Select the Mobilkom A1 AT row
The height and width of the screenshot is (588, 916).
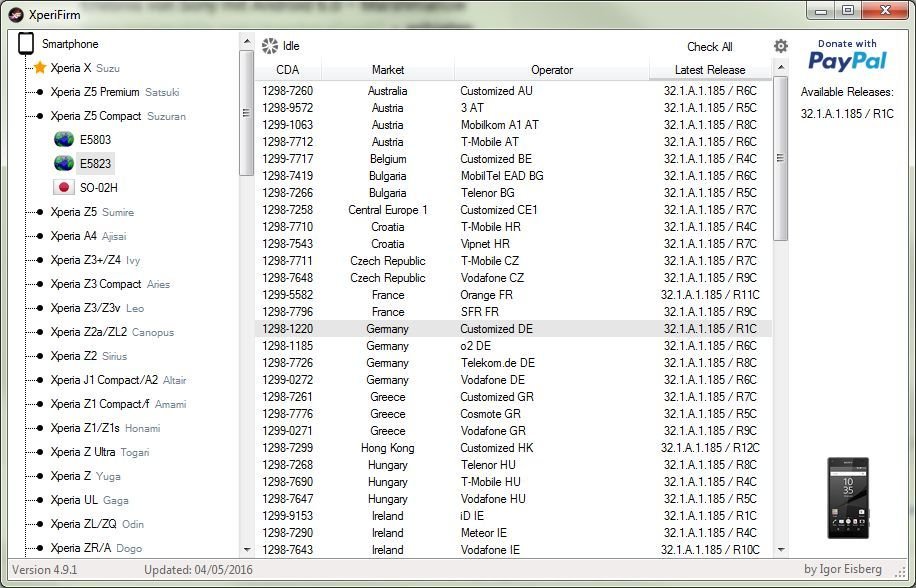tap(513, 125)
